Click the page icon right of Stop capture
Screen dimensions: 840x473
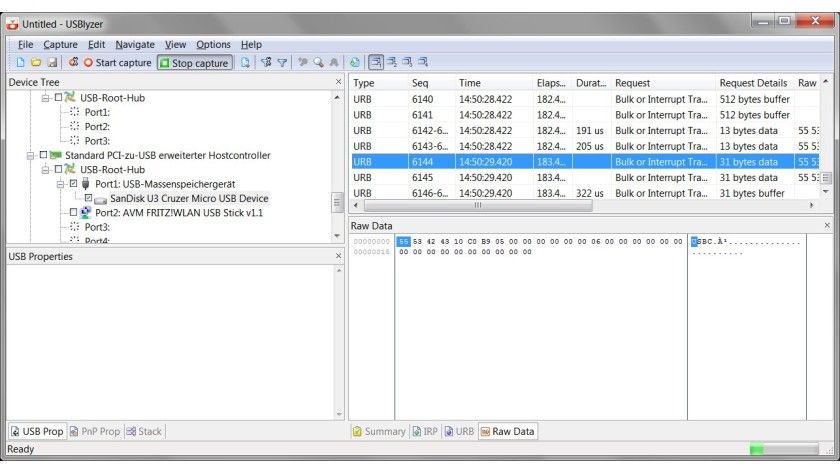pyautogui.click(x=245, y=63)
